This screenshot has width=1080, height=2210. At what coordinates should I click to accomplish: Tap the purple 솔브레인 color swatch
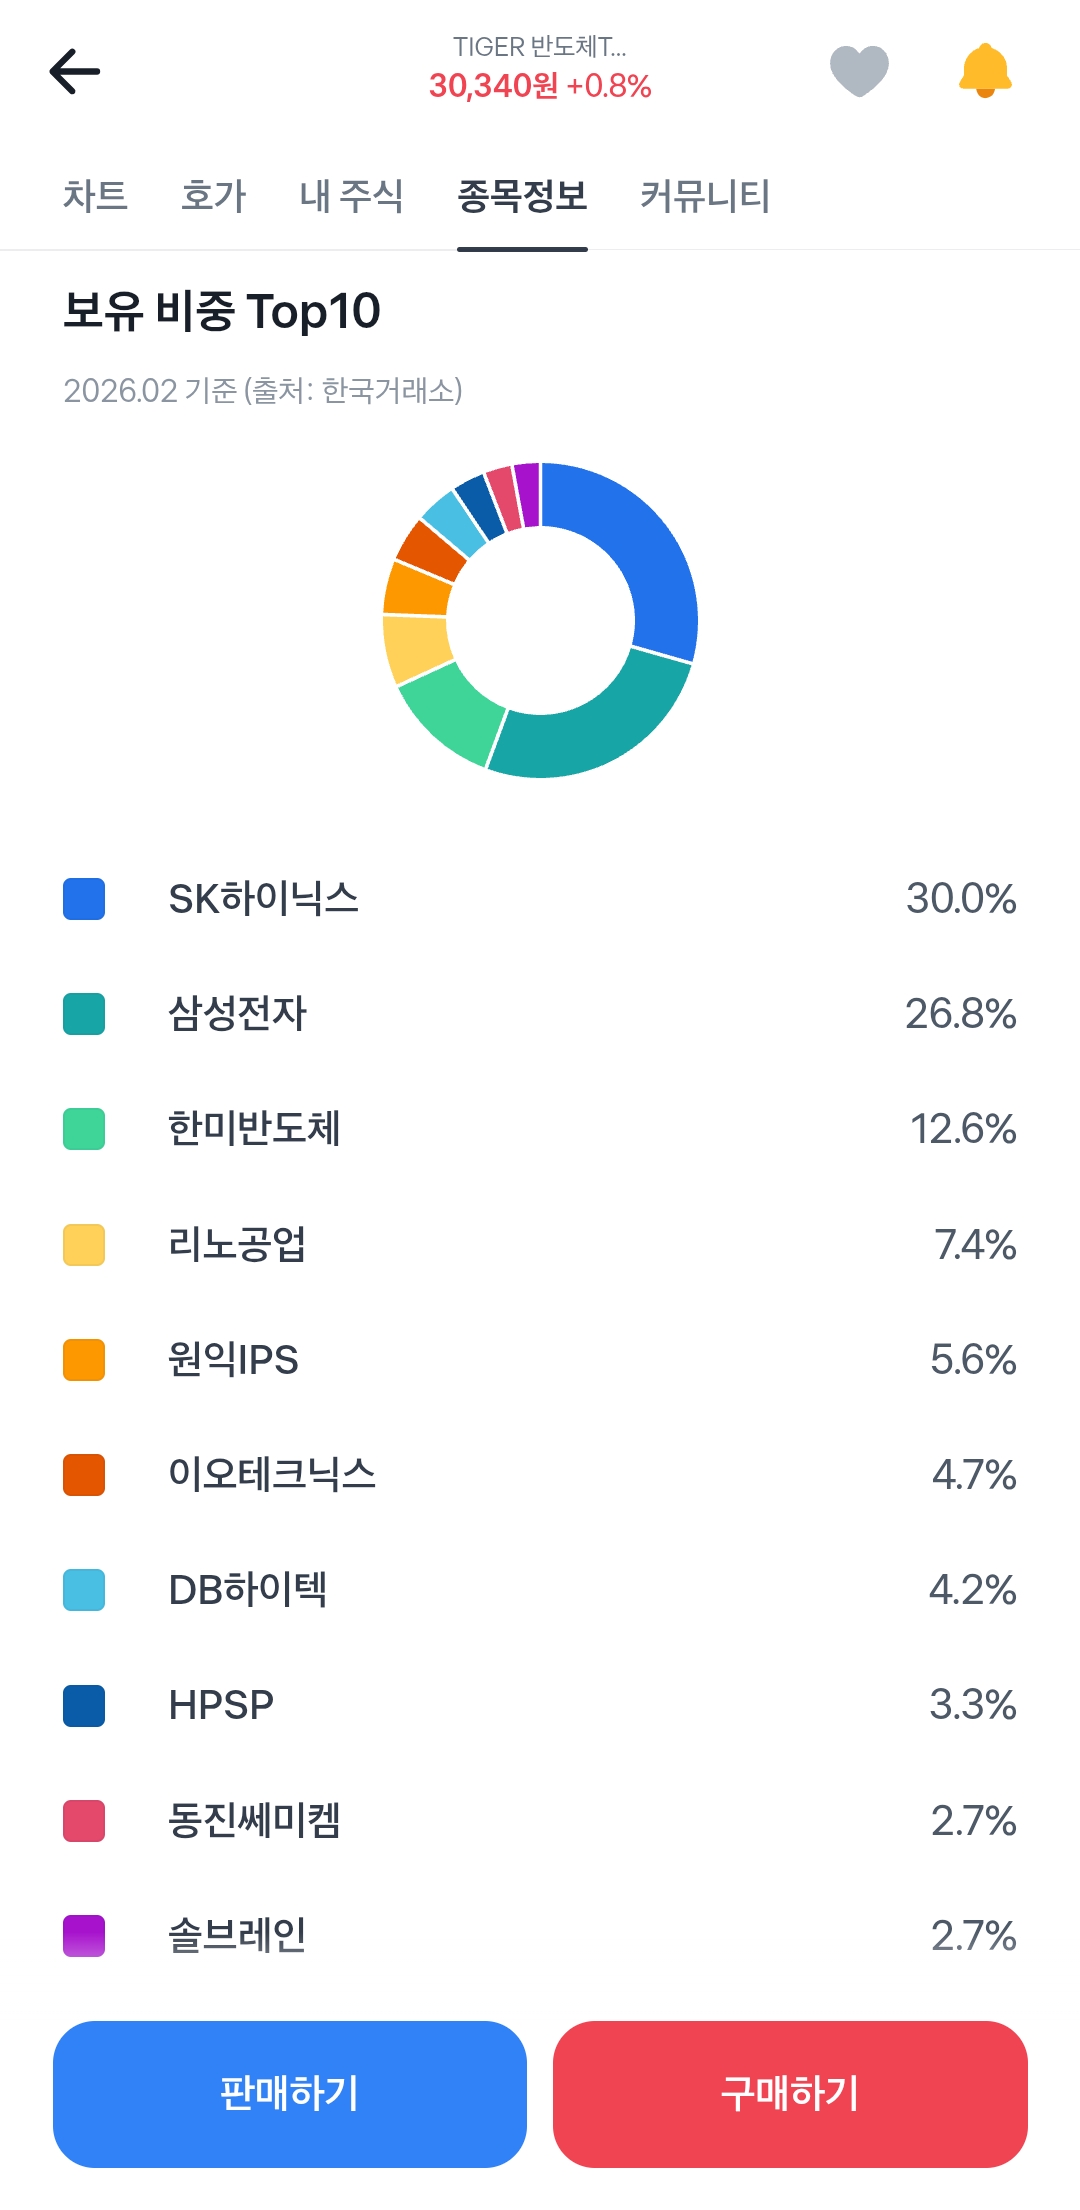(x=84, y=1936)
